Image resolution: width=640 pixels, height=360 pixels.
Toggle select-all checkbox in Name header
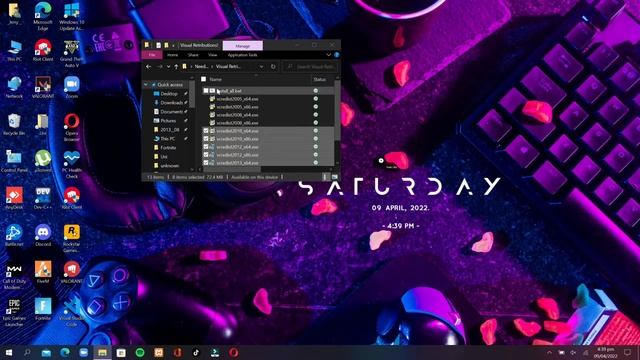[204, 79]
